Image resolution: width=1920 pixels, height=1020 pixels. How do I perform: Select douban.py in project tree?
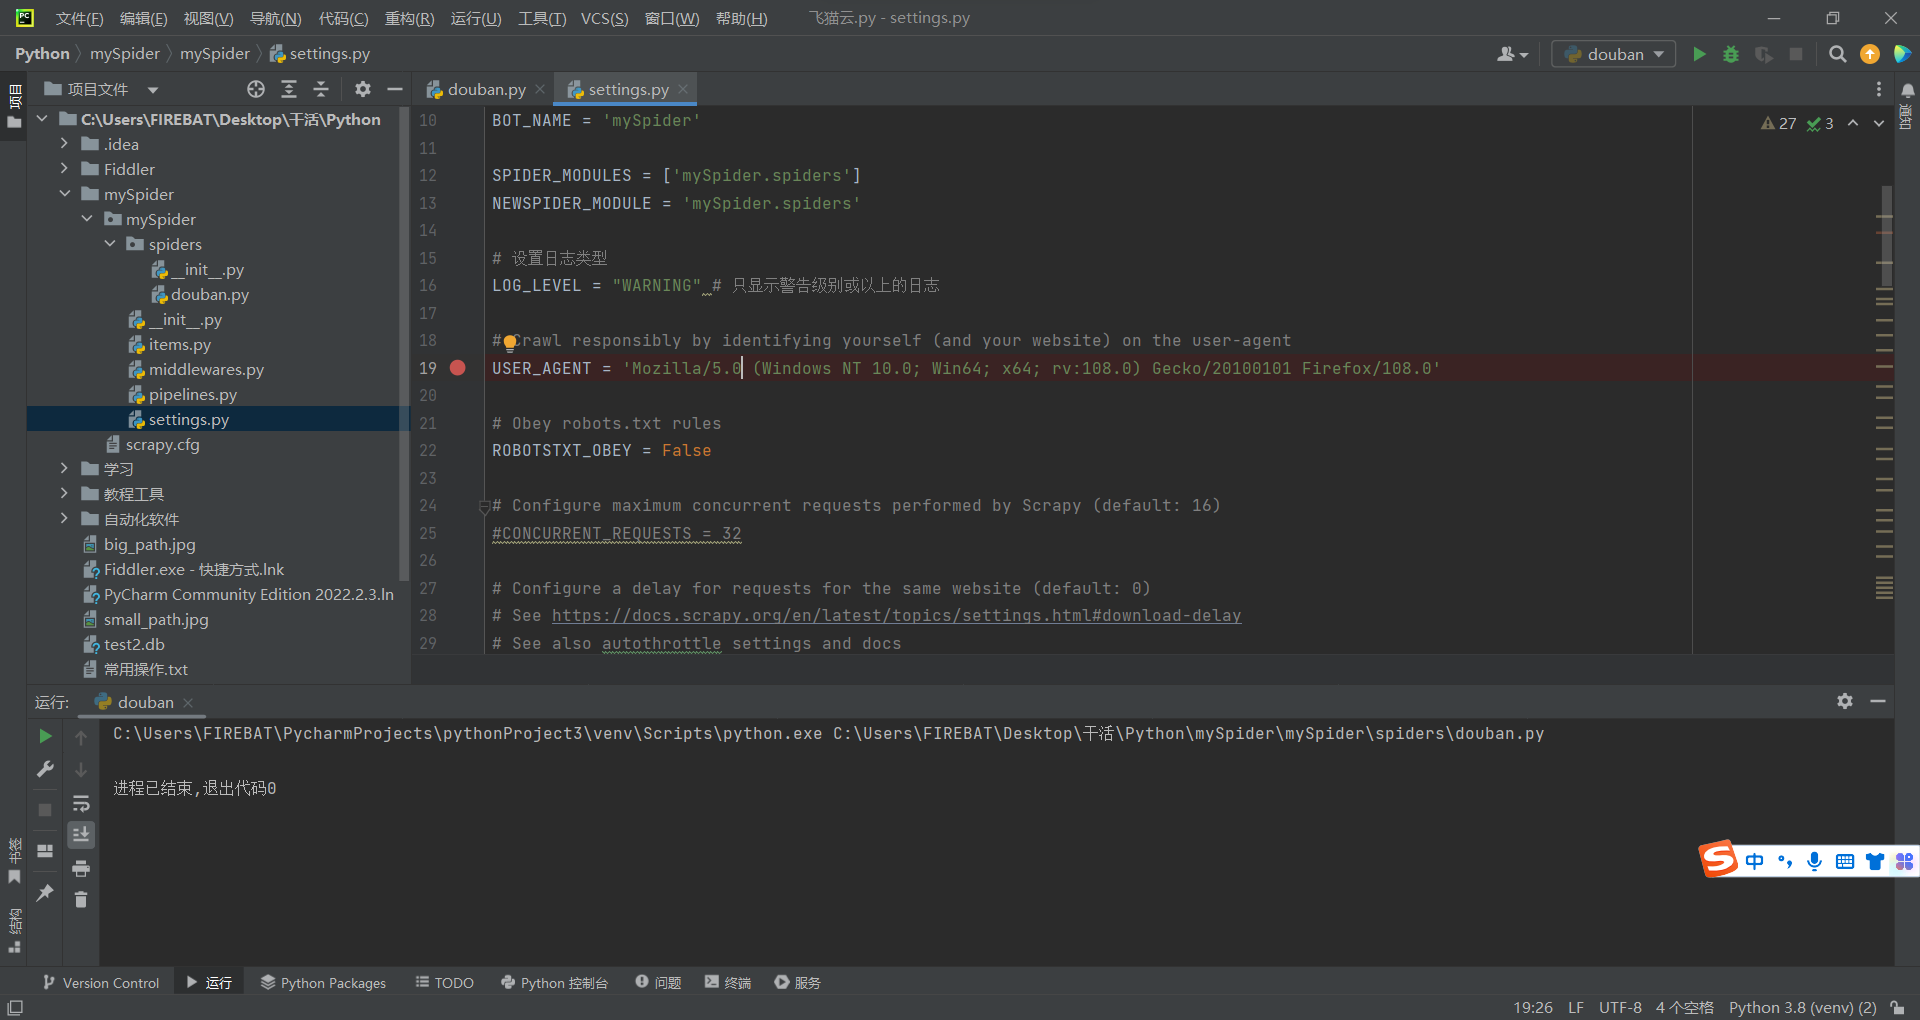click(200, 294)
